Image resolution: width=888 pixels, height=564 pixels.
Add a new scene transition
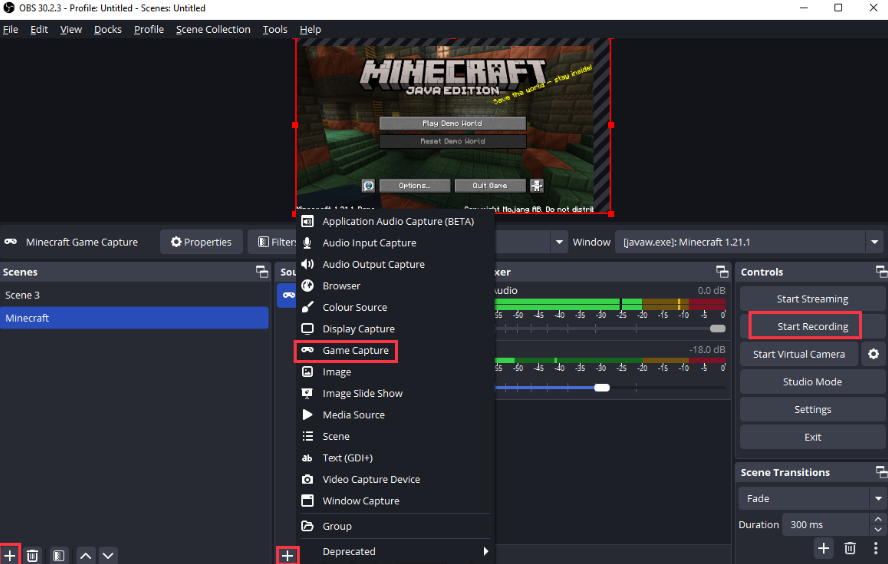[x=823, y=548]
